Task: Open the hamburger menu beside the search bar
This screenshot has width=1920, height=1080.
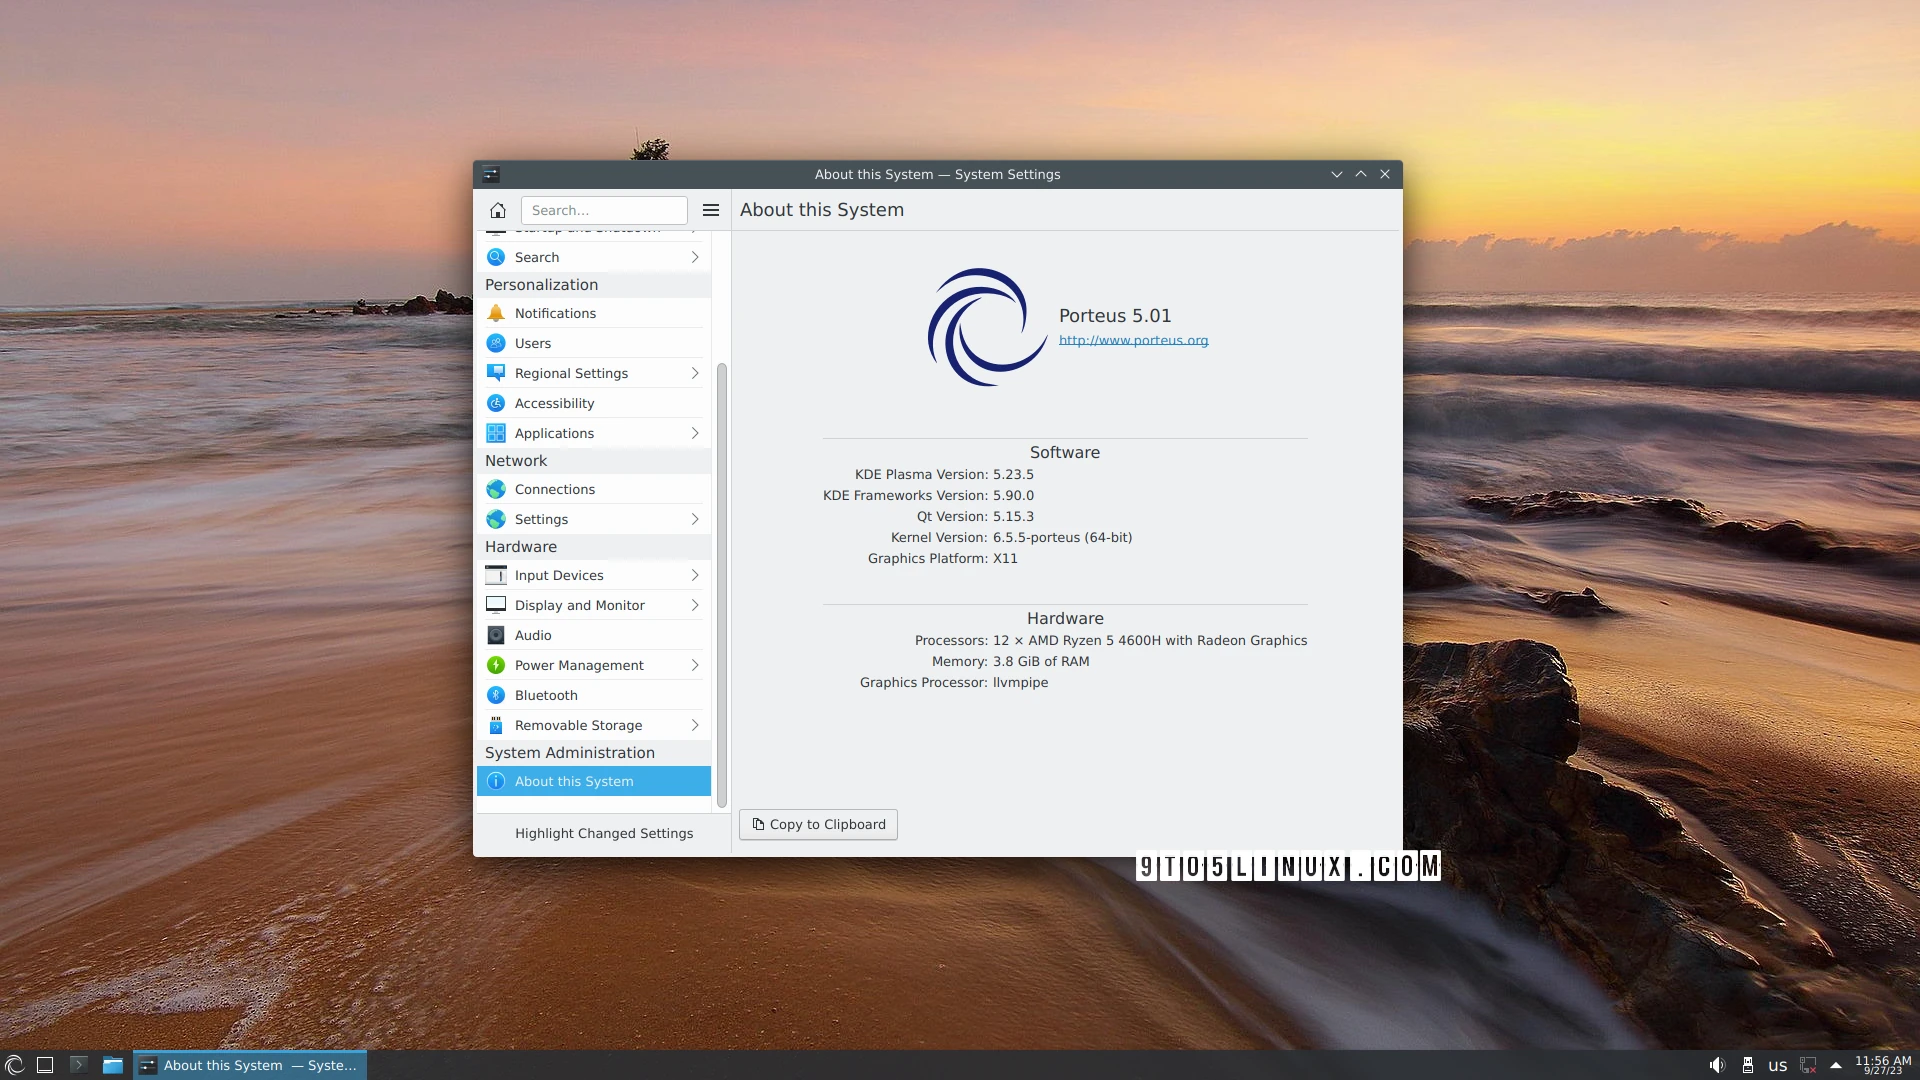Action: pyautogui.click(x=710, y=210)
